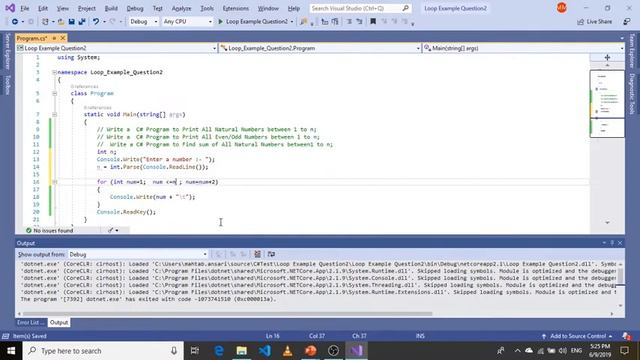Open the Edit menu
This screenshot has height=360, width=640.
pyautogui.click(x=43, y=8)
